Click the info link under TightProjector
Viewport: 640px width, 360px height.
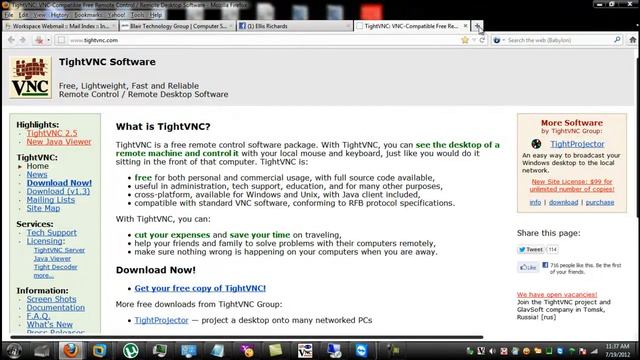click(x=535, y=202)
